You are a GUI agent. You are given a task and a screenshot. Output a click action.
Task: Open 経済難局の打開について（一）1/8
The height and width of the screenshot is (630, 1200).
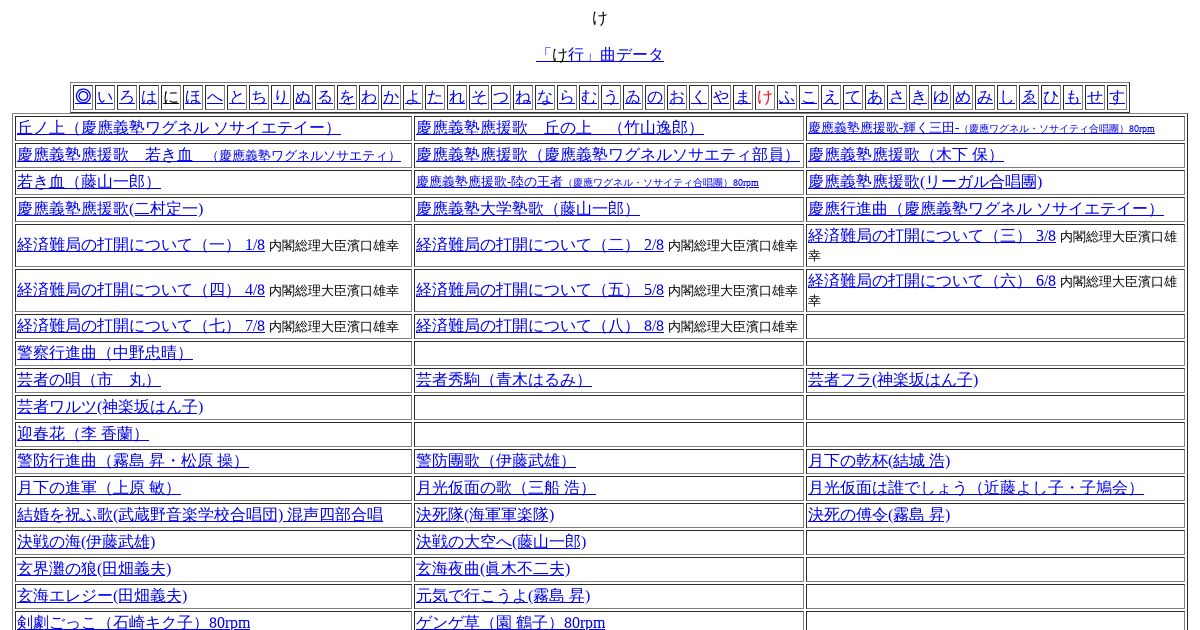(141, 245)
